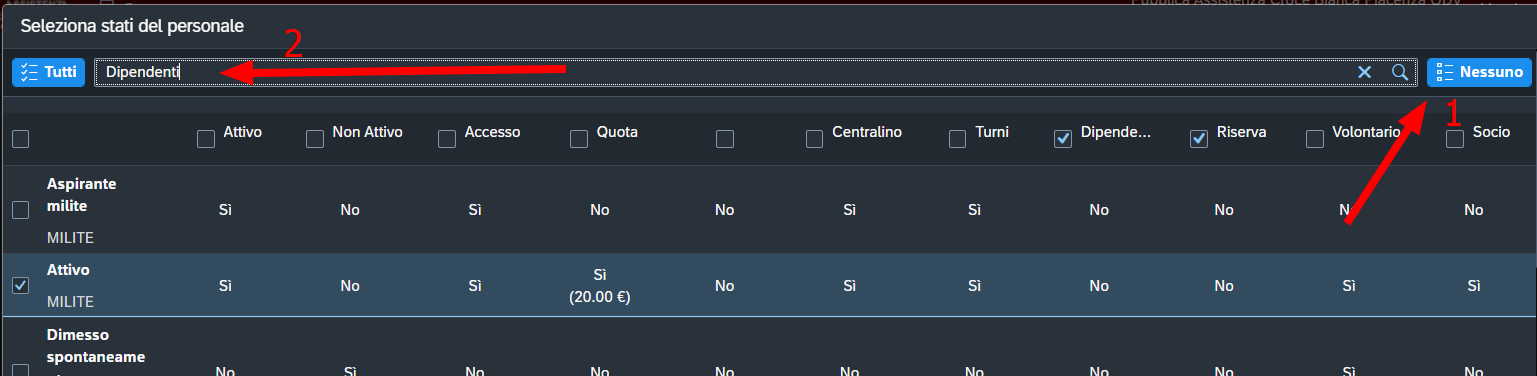The image size is (1537, 376).
Task: Click the Nessuno deselect-all button
Action: coord(1479,72)
